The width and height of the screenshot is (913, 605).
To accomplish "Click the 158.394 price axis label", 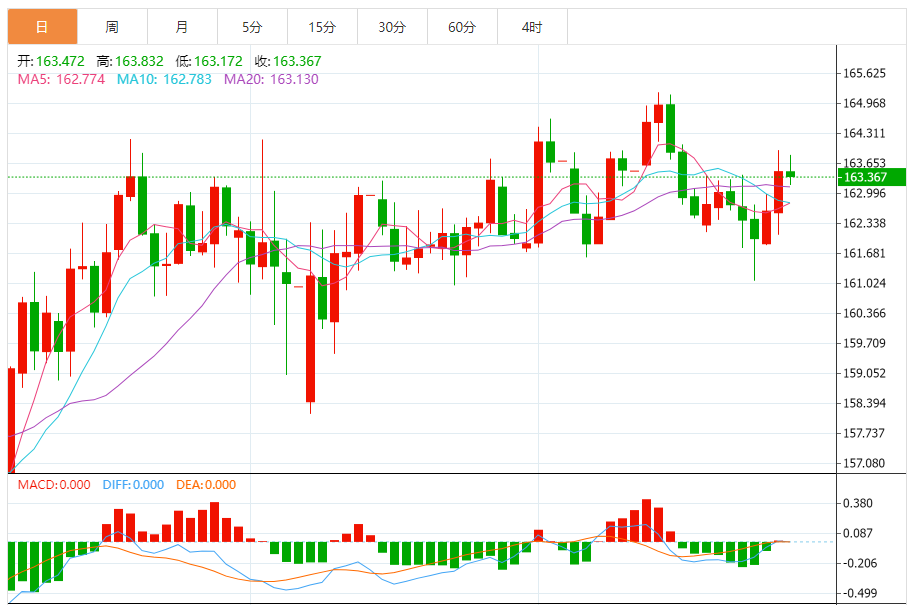I will coord(864,403).
